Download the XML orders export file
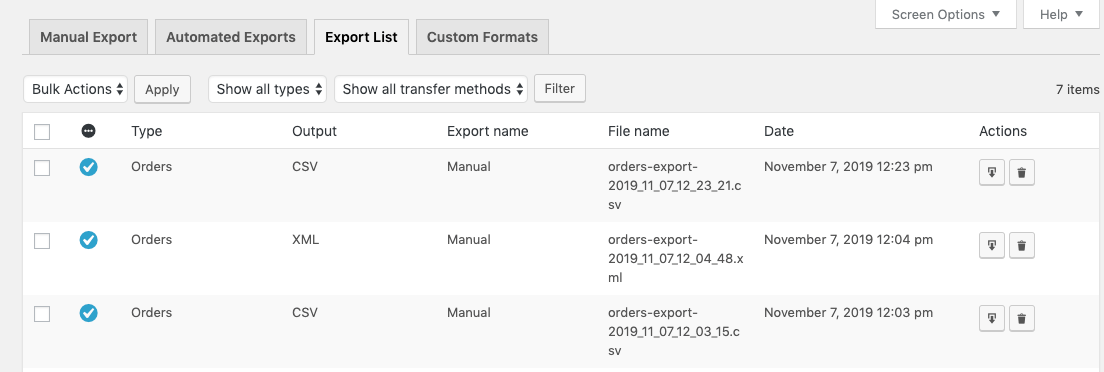The height and width of the screenshot is (372, 1104). pos(992,245)
